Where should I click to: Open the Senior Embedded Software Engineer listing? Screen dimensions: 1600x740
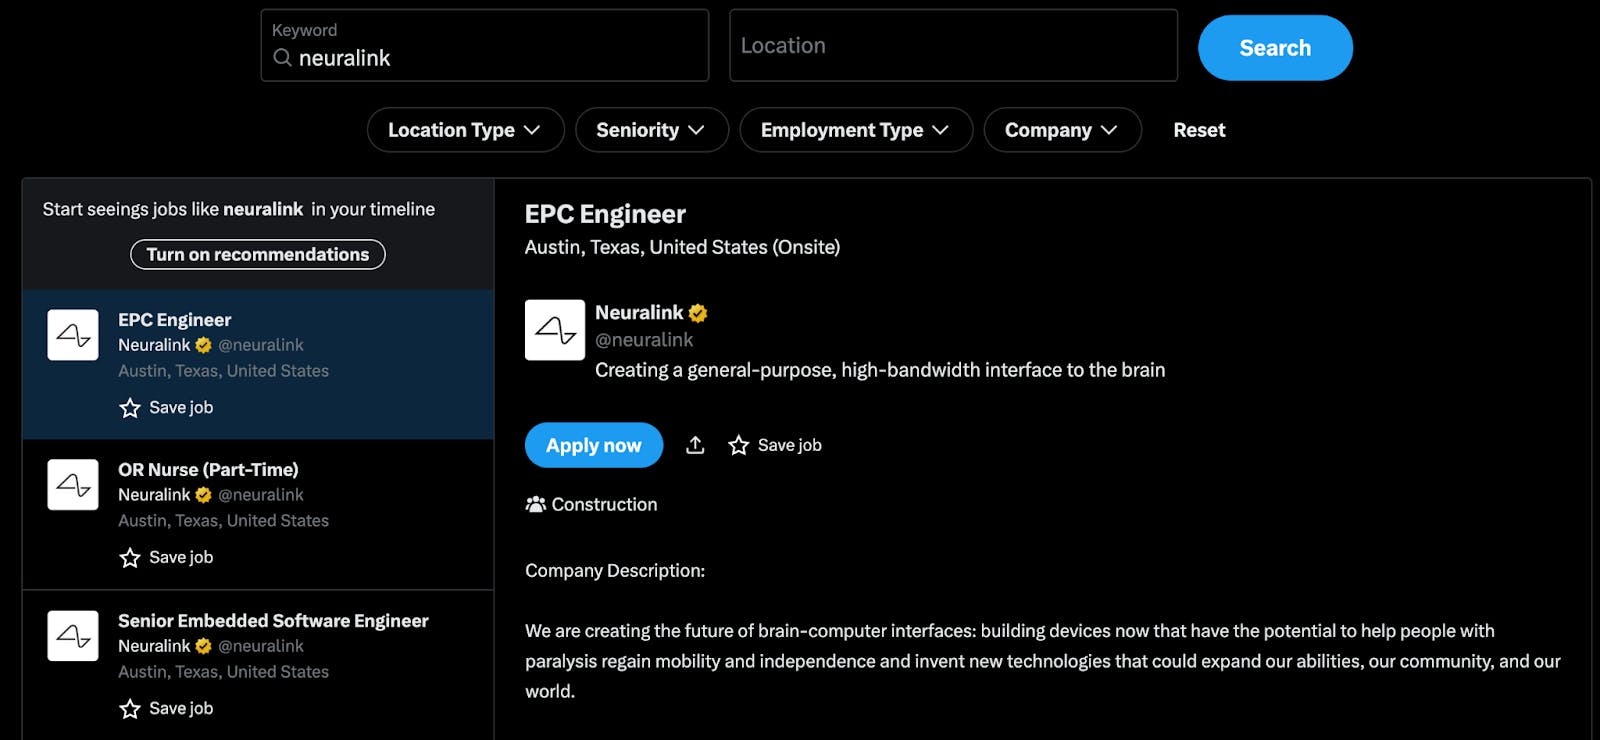pos(273,621)
